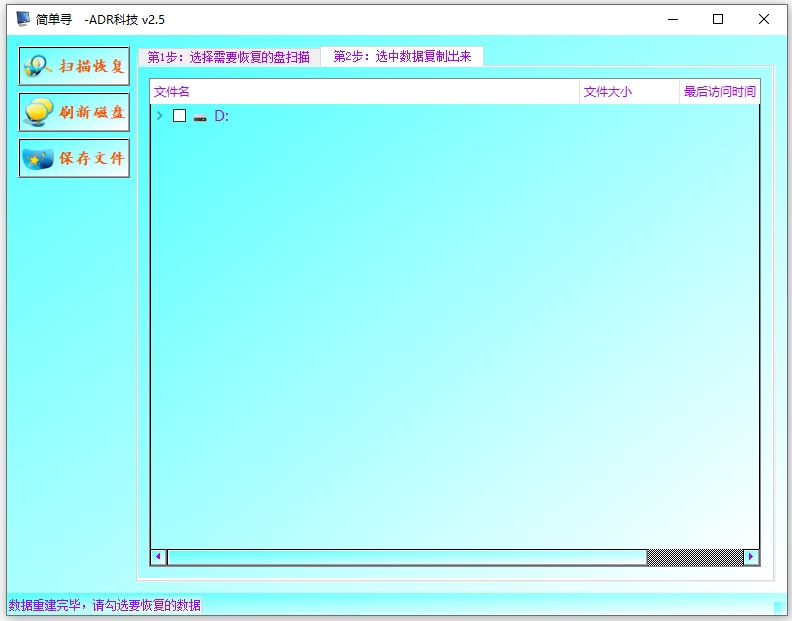The image size is (792, 621).
Task: Click the D: drive icon
Action: click(x=200, y=117)
